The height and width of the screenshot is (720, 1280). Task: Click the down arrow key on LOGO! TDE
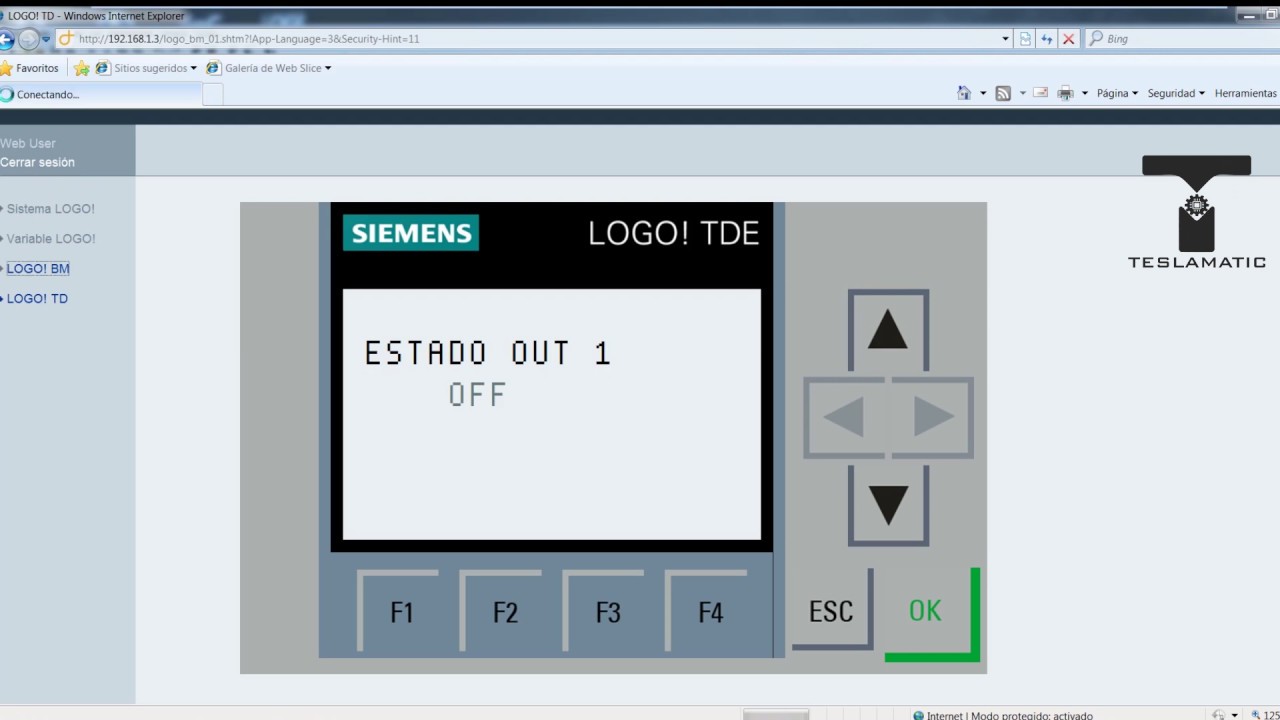click(x=888, y=505)
